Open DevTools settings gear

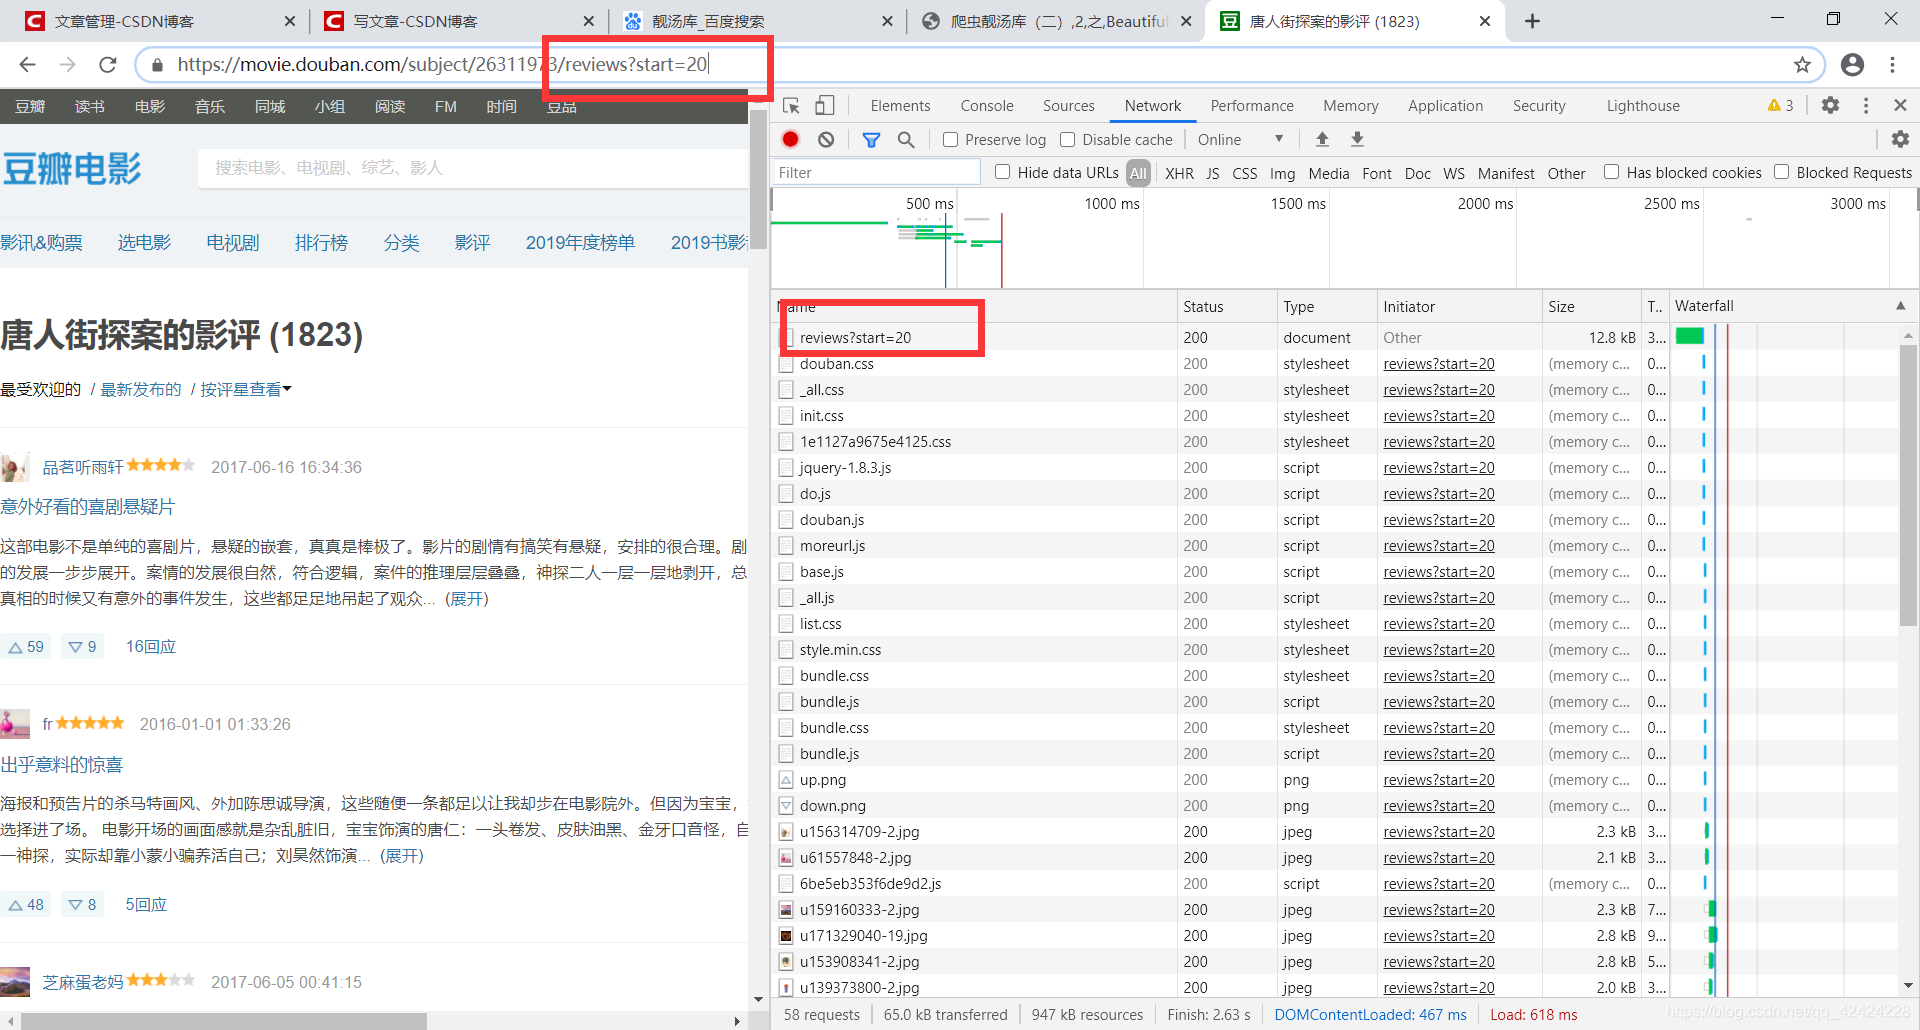1830,106
